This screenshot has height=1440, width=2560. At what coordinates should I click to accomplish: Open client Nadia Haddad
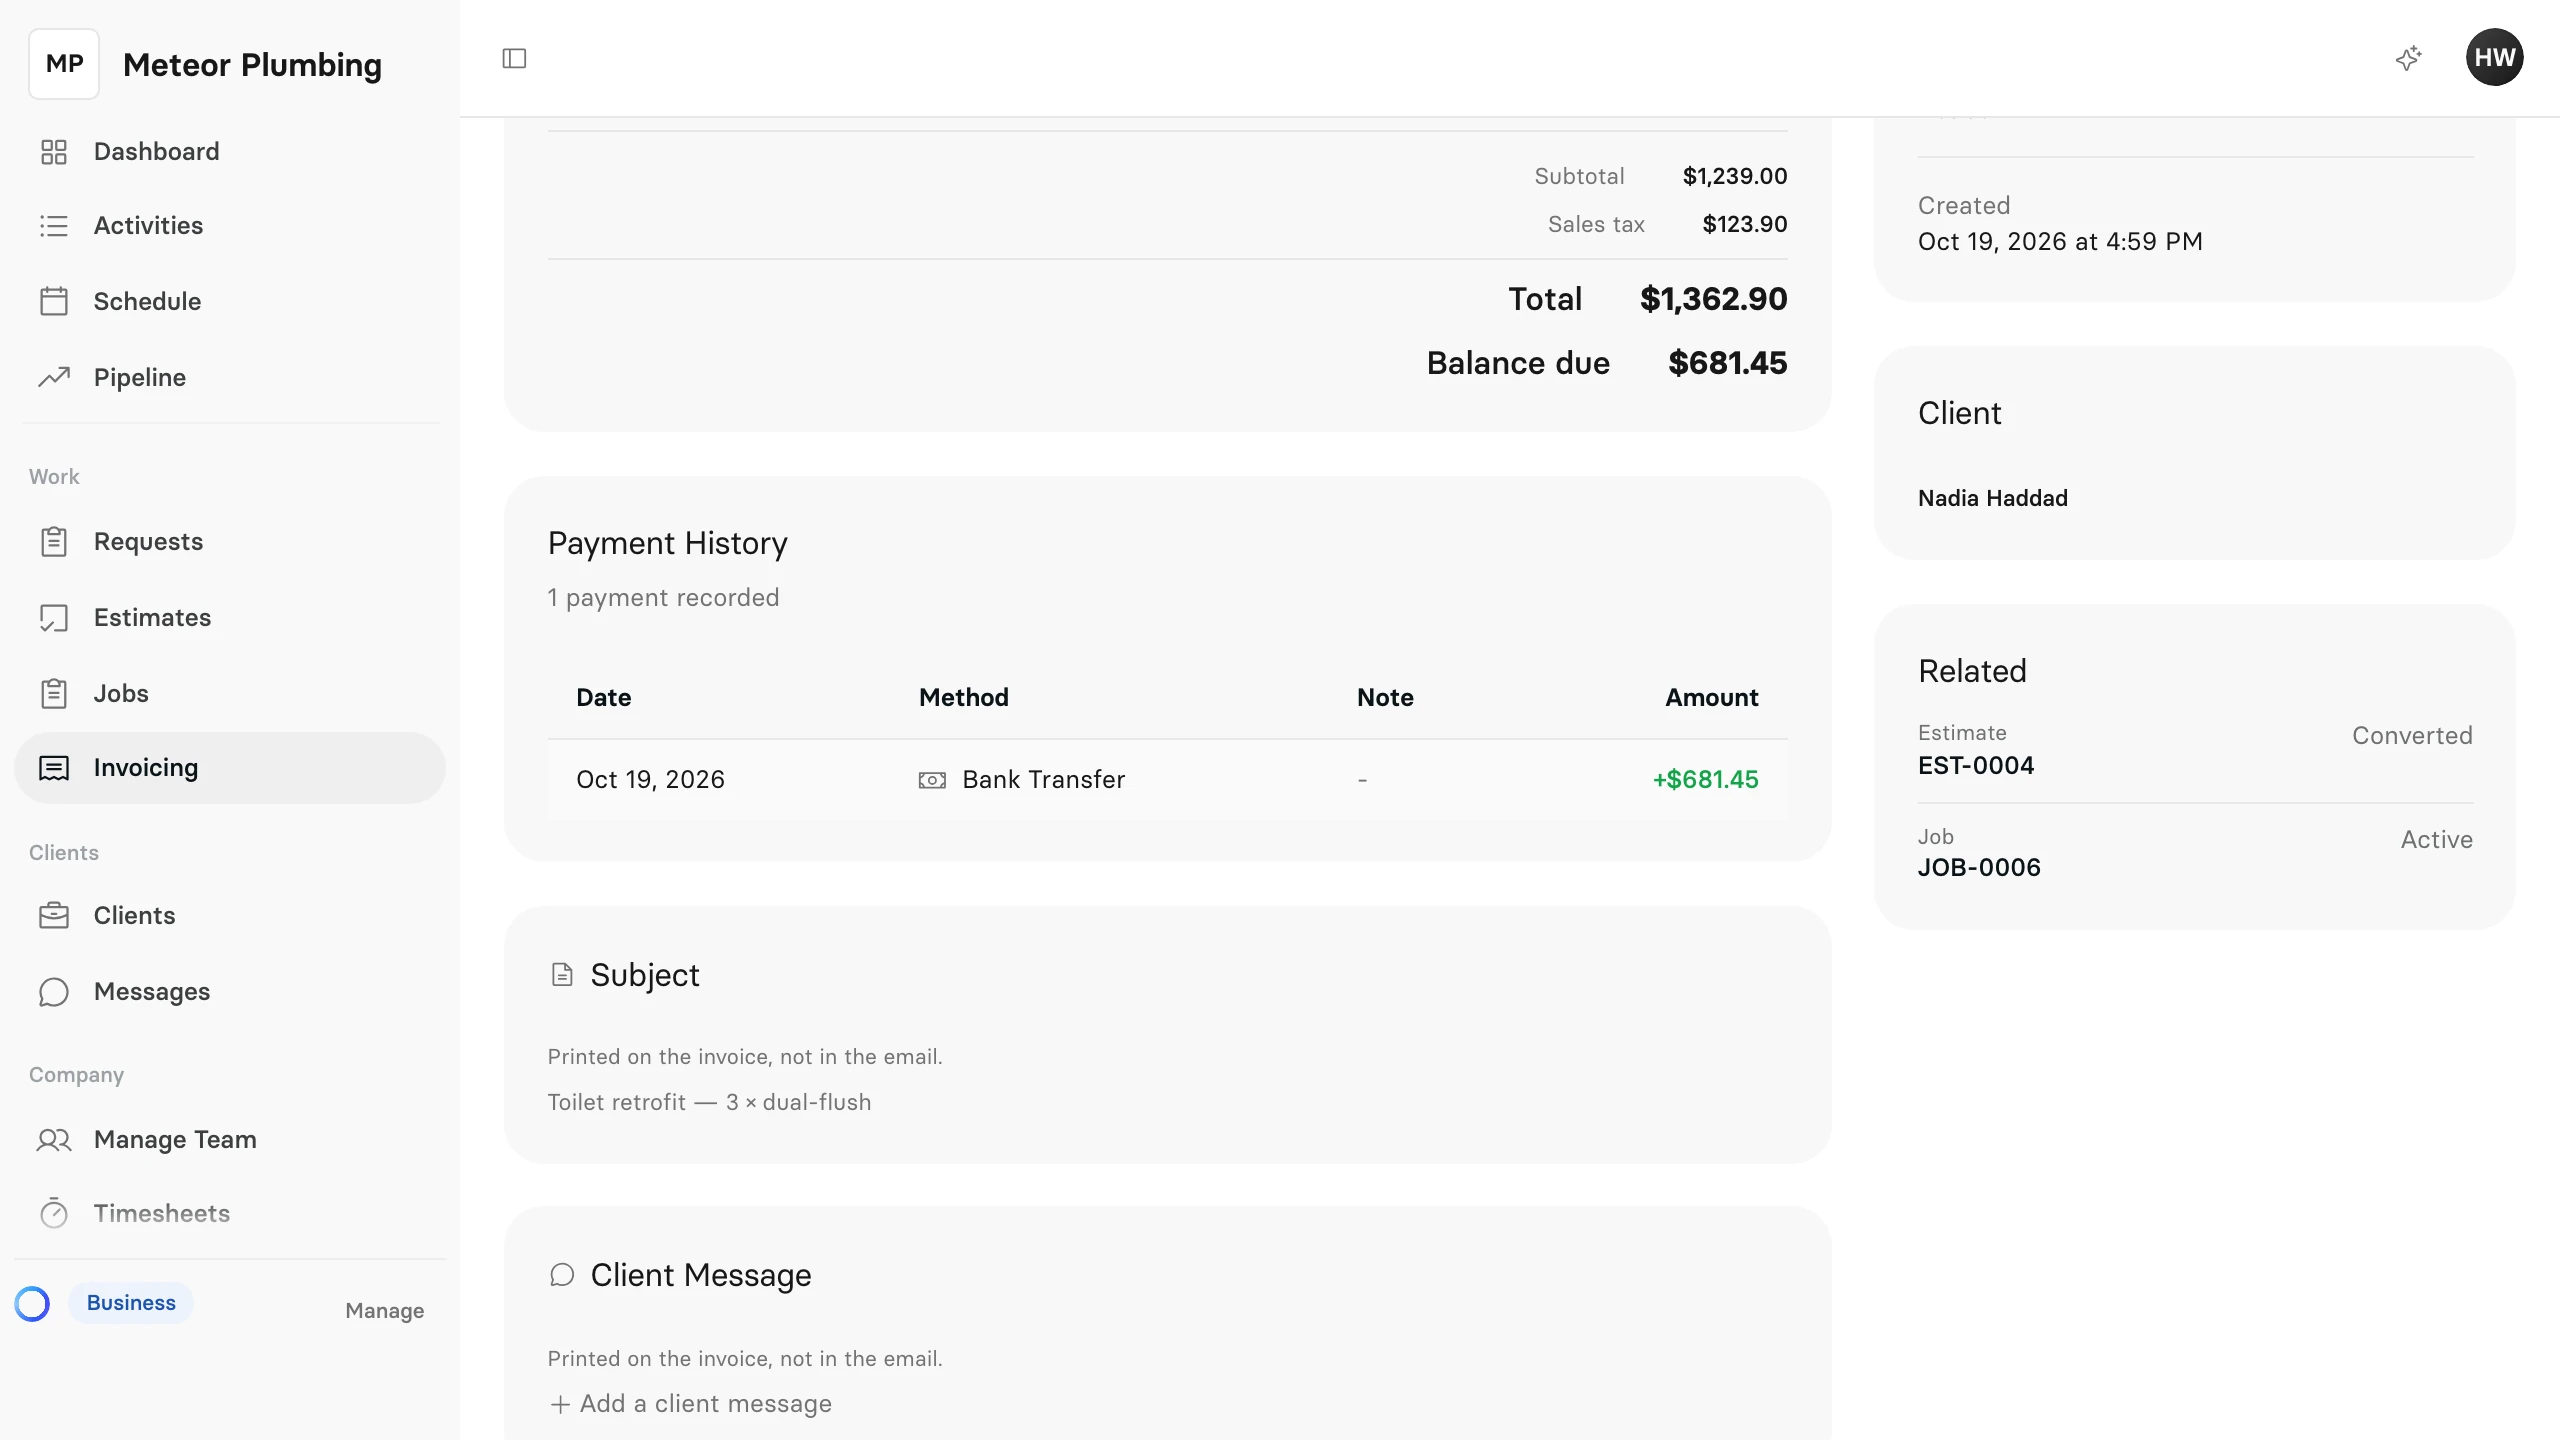[x=1992, y=498]
